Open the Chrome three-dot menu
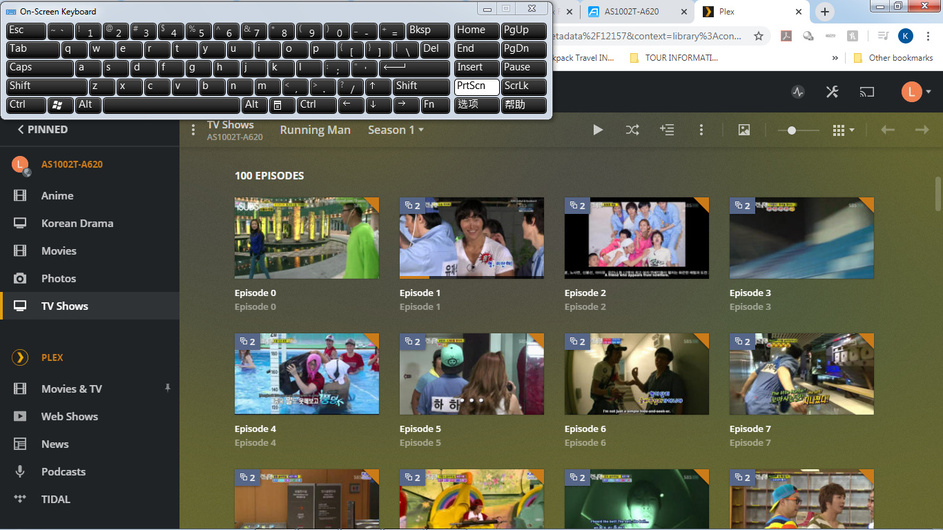943x530 pixels. click(x=928, y=36)
